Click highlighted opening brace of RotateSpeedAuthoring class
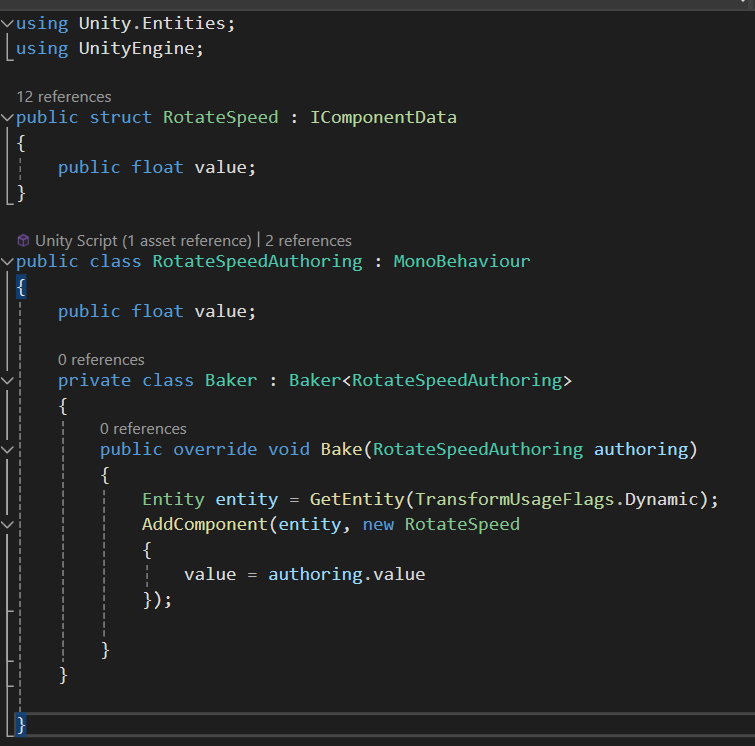The width and height of the screenshot is (755, 746). (x=21, y=287)
